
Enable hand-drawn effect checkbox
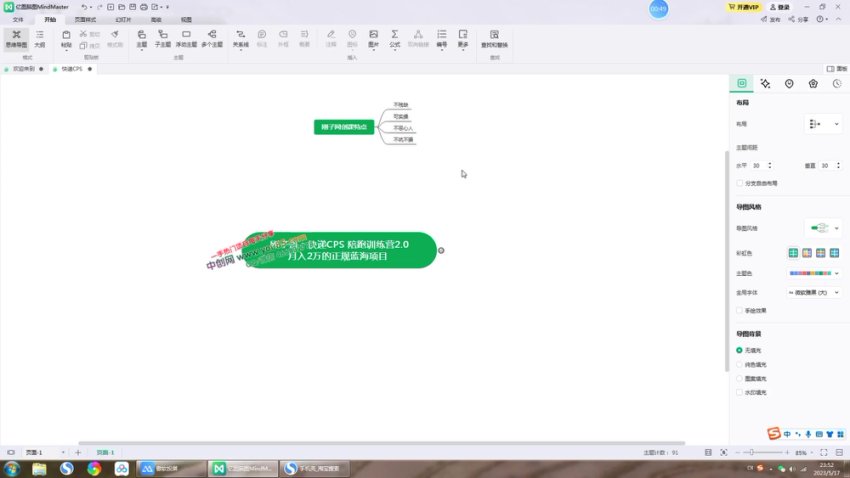[739, 311]
